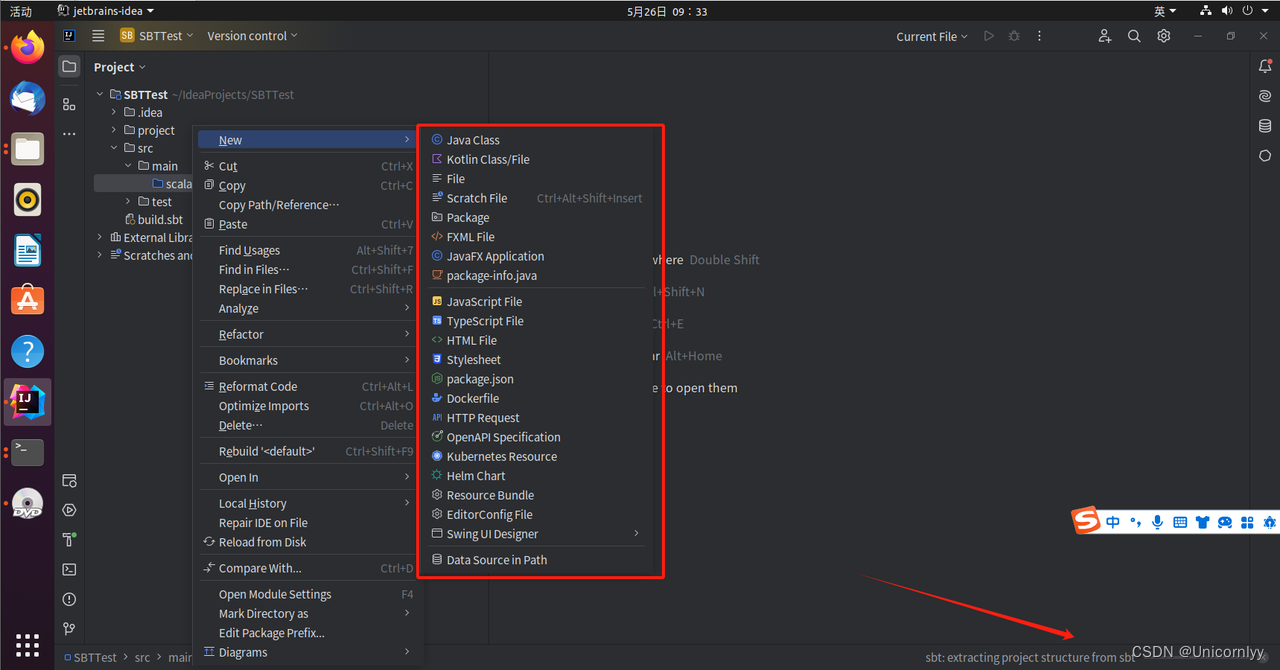Viewport: 1280px width, 670px height.
Task: Open Project view mode dropdown
Action: [x=120, y=67]
